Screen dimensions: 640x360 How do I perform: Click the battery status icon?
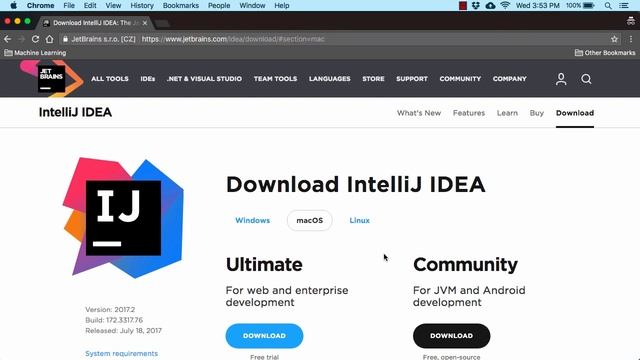[589, 5]
